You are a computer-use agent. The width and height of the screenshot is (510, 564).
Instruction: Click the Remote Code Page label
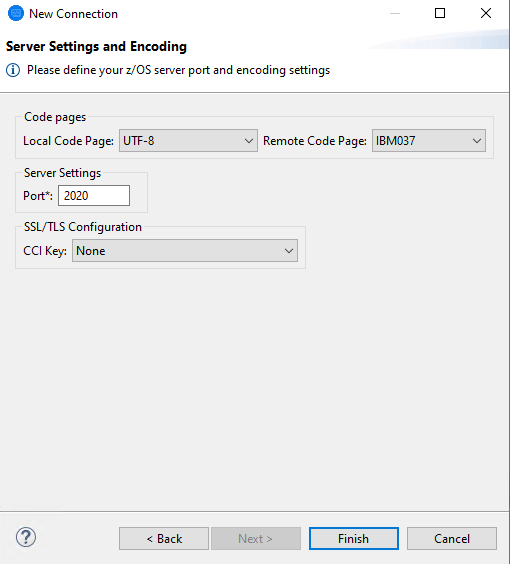(x=315, y=141)
